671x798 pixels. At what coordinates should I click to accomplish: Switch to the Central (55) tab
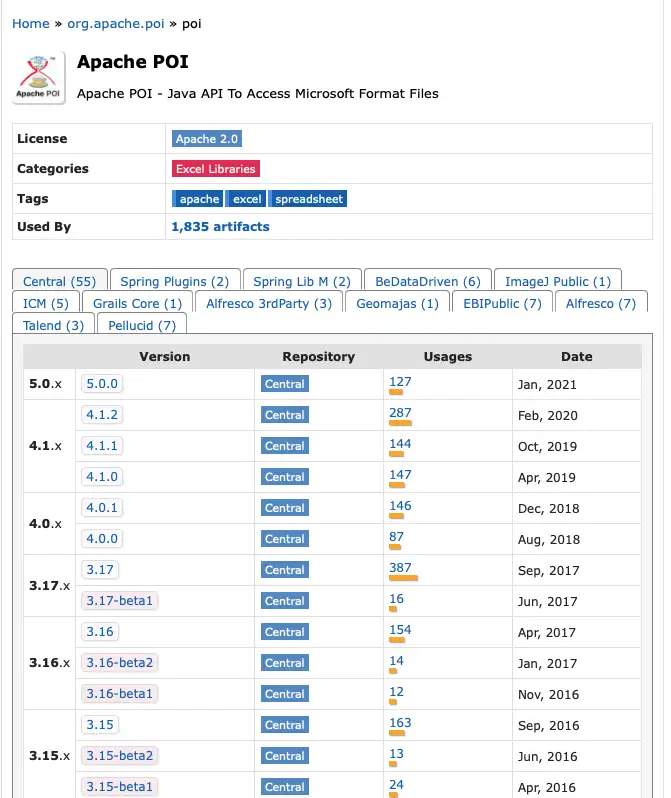(60, 281)
